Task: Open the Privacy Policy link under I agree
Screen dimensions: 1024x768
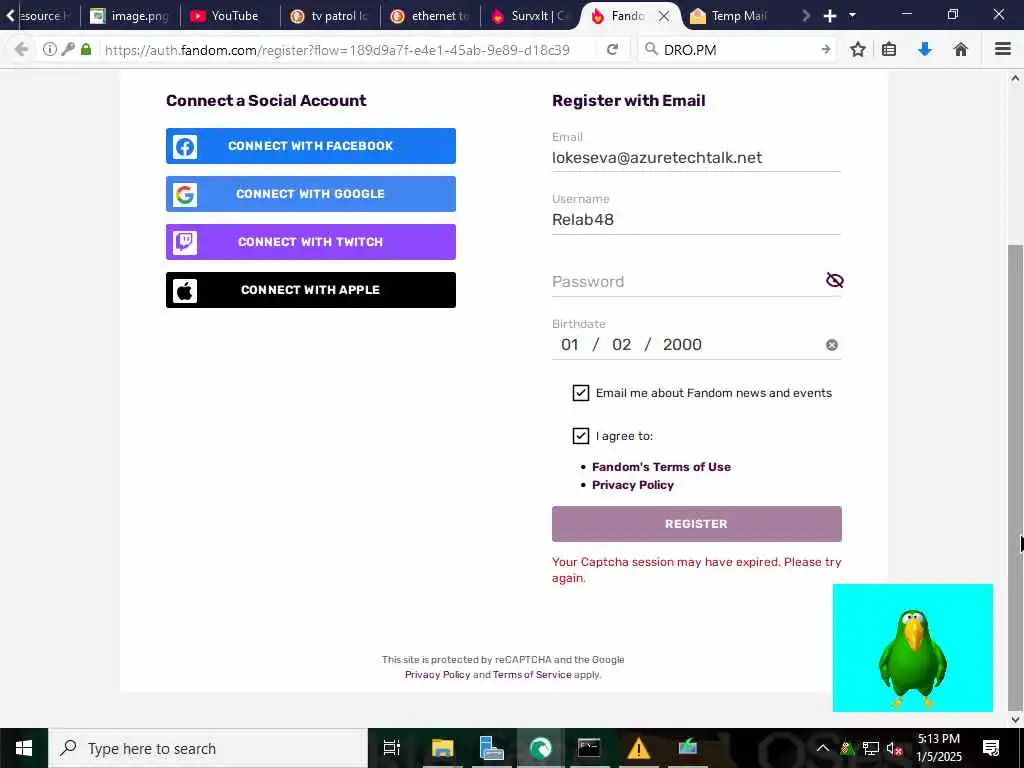Action: point(632,485)
